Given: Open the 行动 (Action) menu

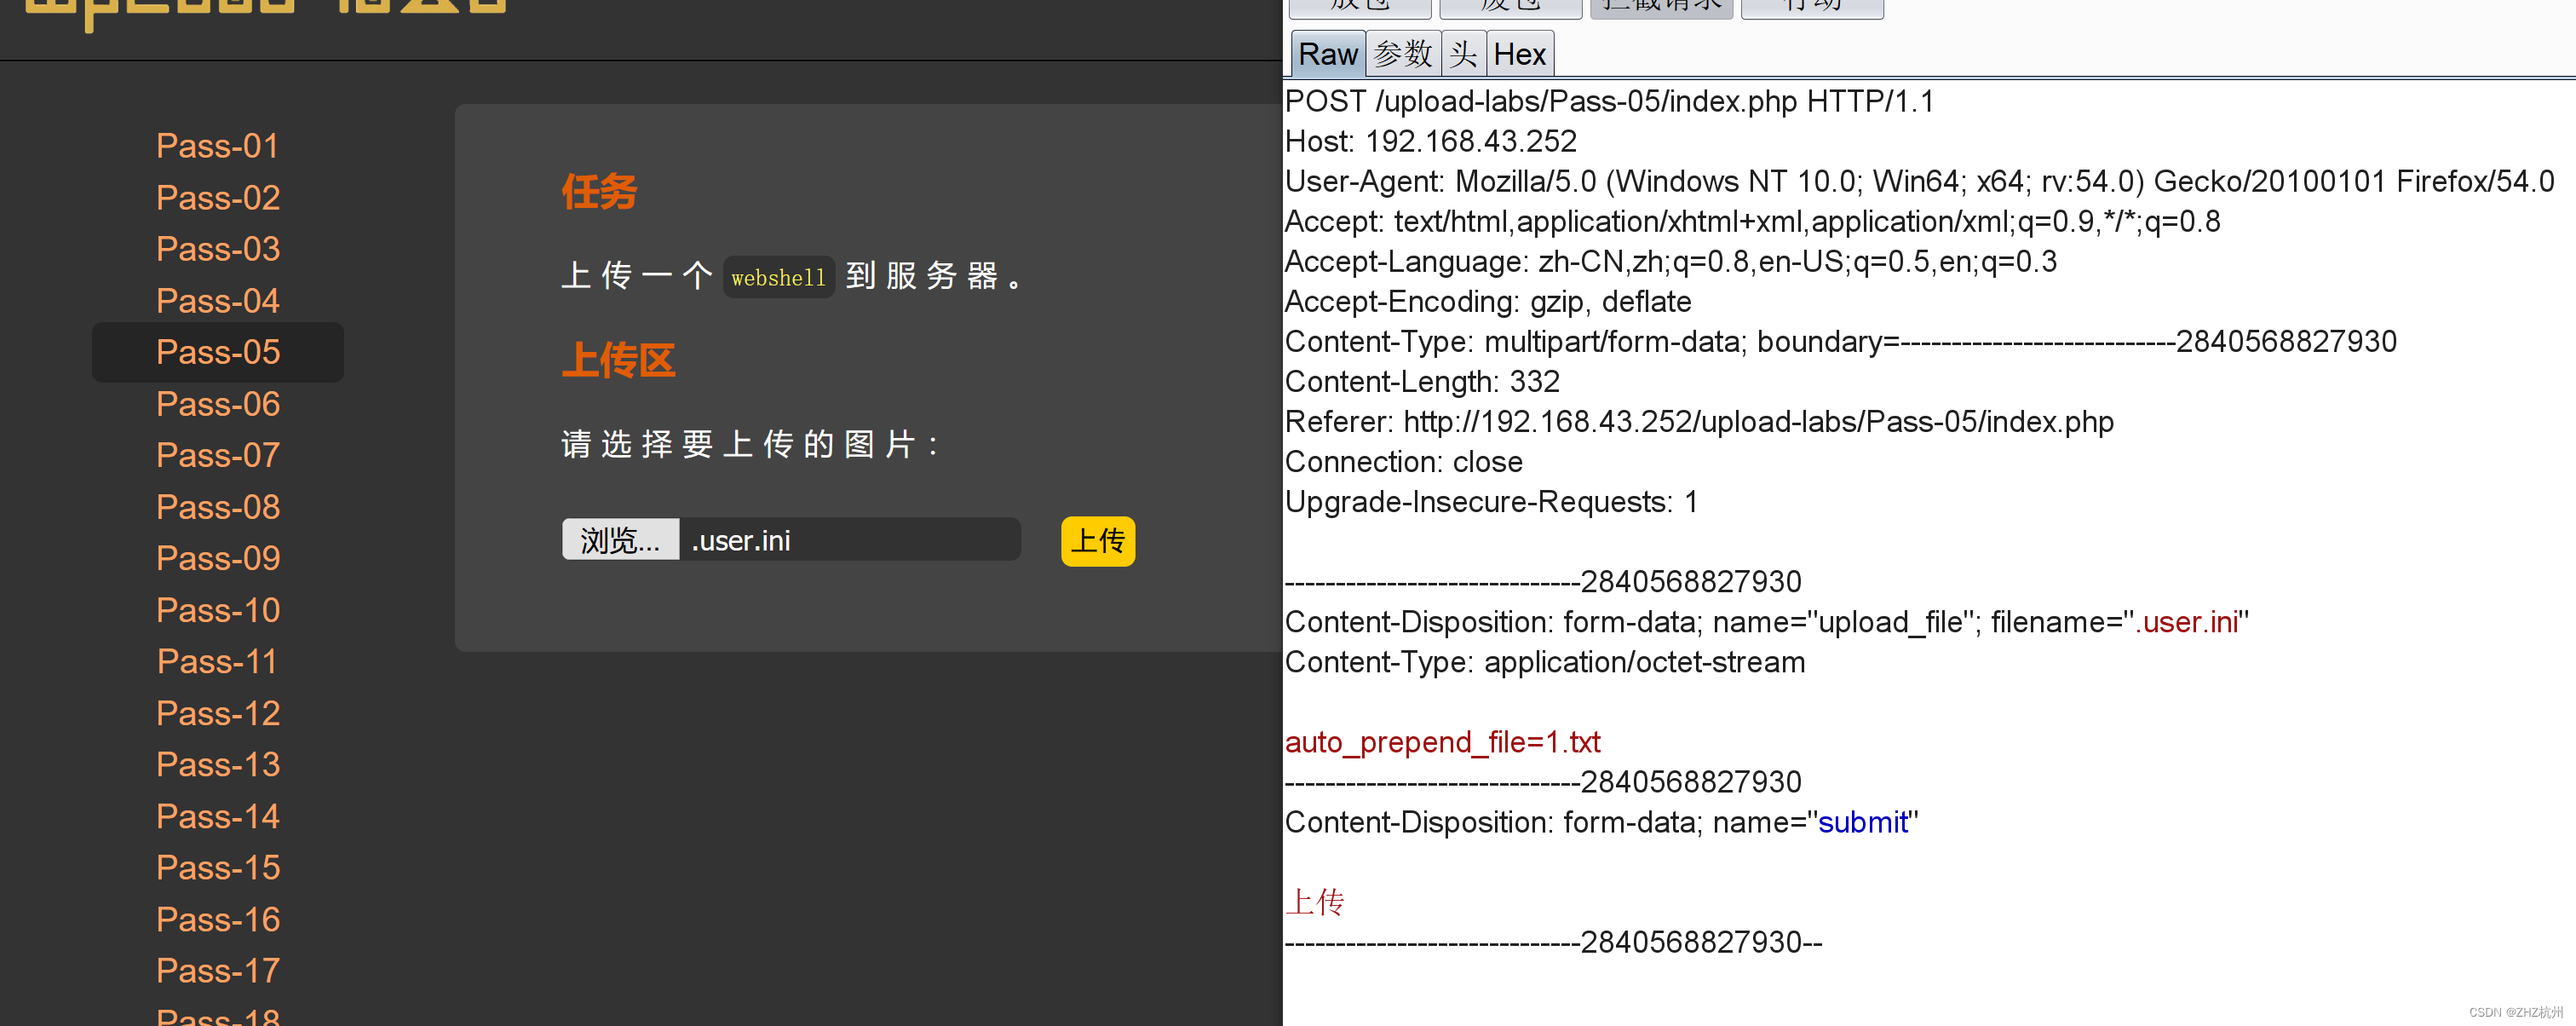Looking at the screenshot, I should (1811, 4).
